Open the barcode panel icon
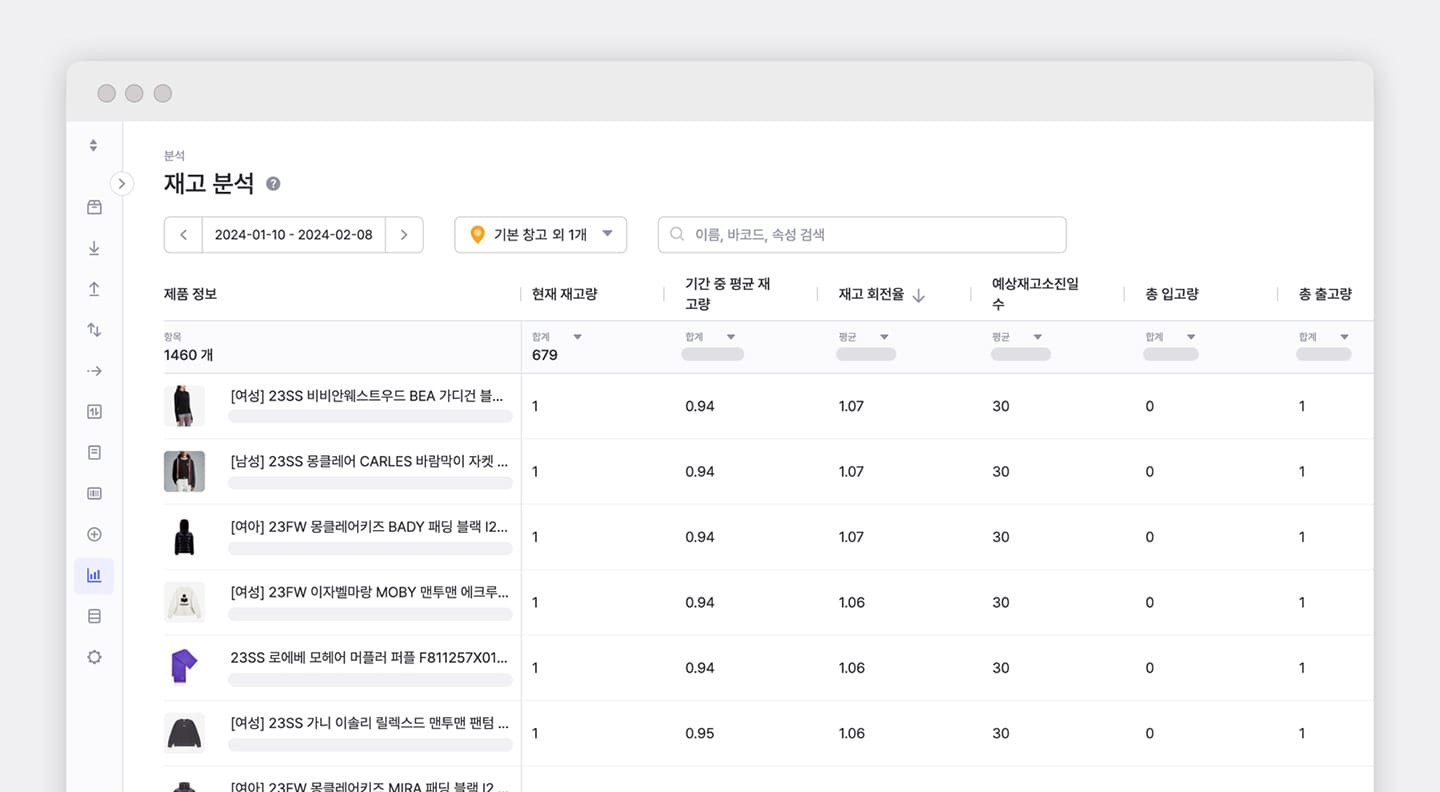Screen dimensions: 1440x792 point(94,493)
